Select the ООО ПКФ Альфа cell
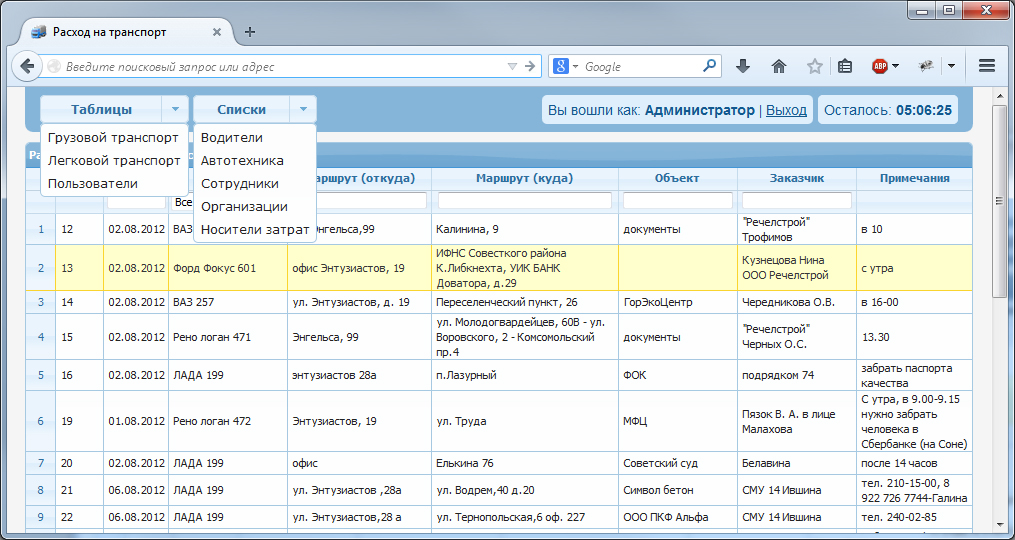 pos(678,517)
